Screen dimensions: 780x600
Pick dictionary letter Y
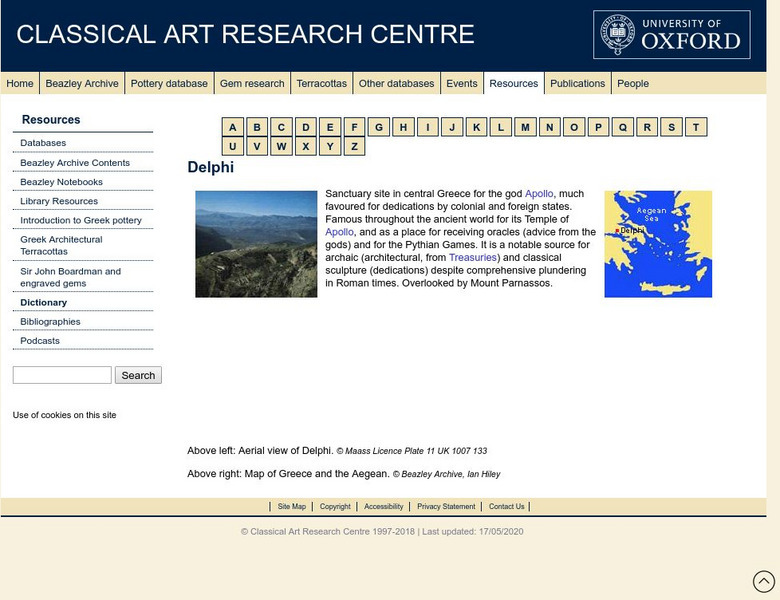pos(330,146)
